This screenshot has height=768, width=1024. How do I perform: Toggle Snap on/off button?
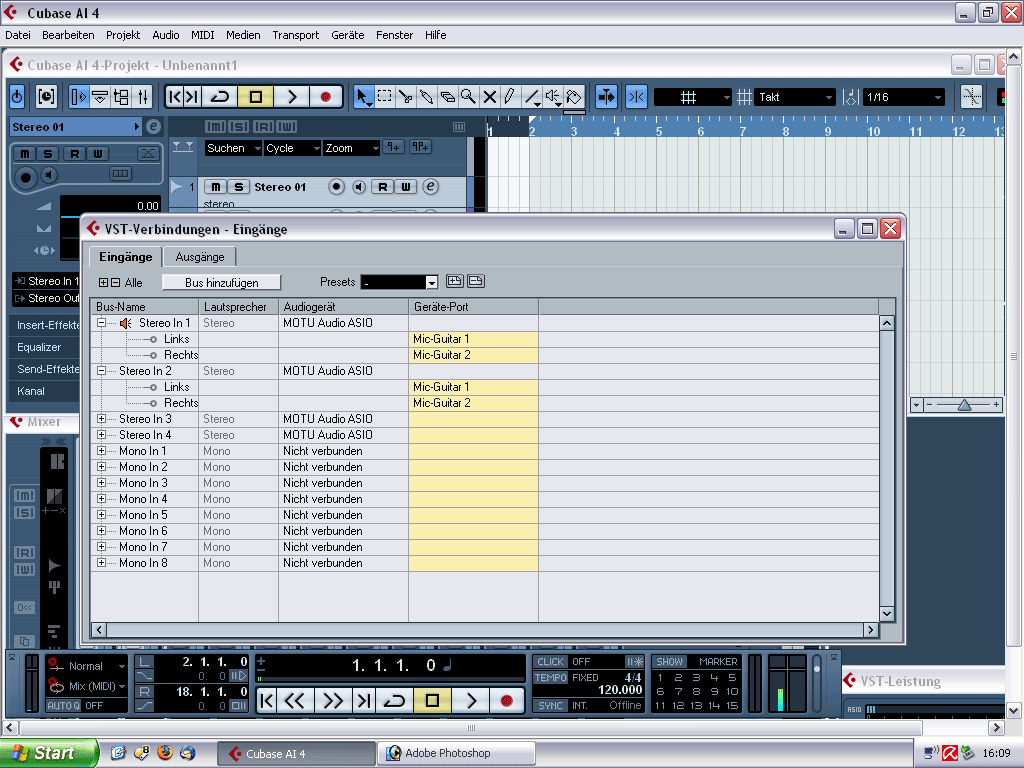(636, 97)
